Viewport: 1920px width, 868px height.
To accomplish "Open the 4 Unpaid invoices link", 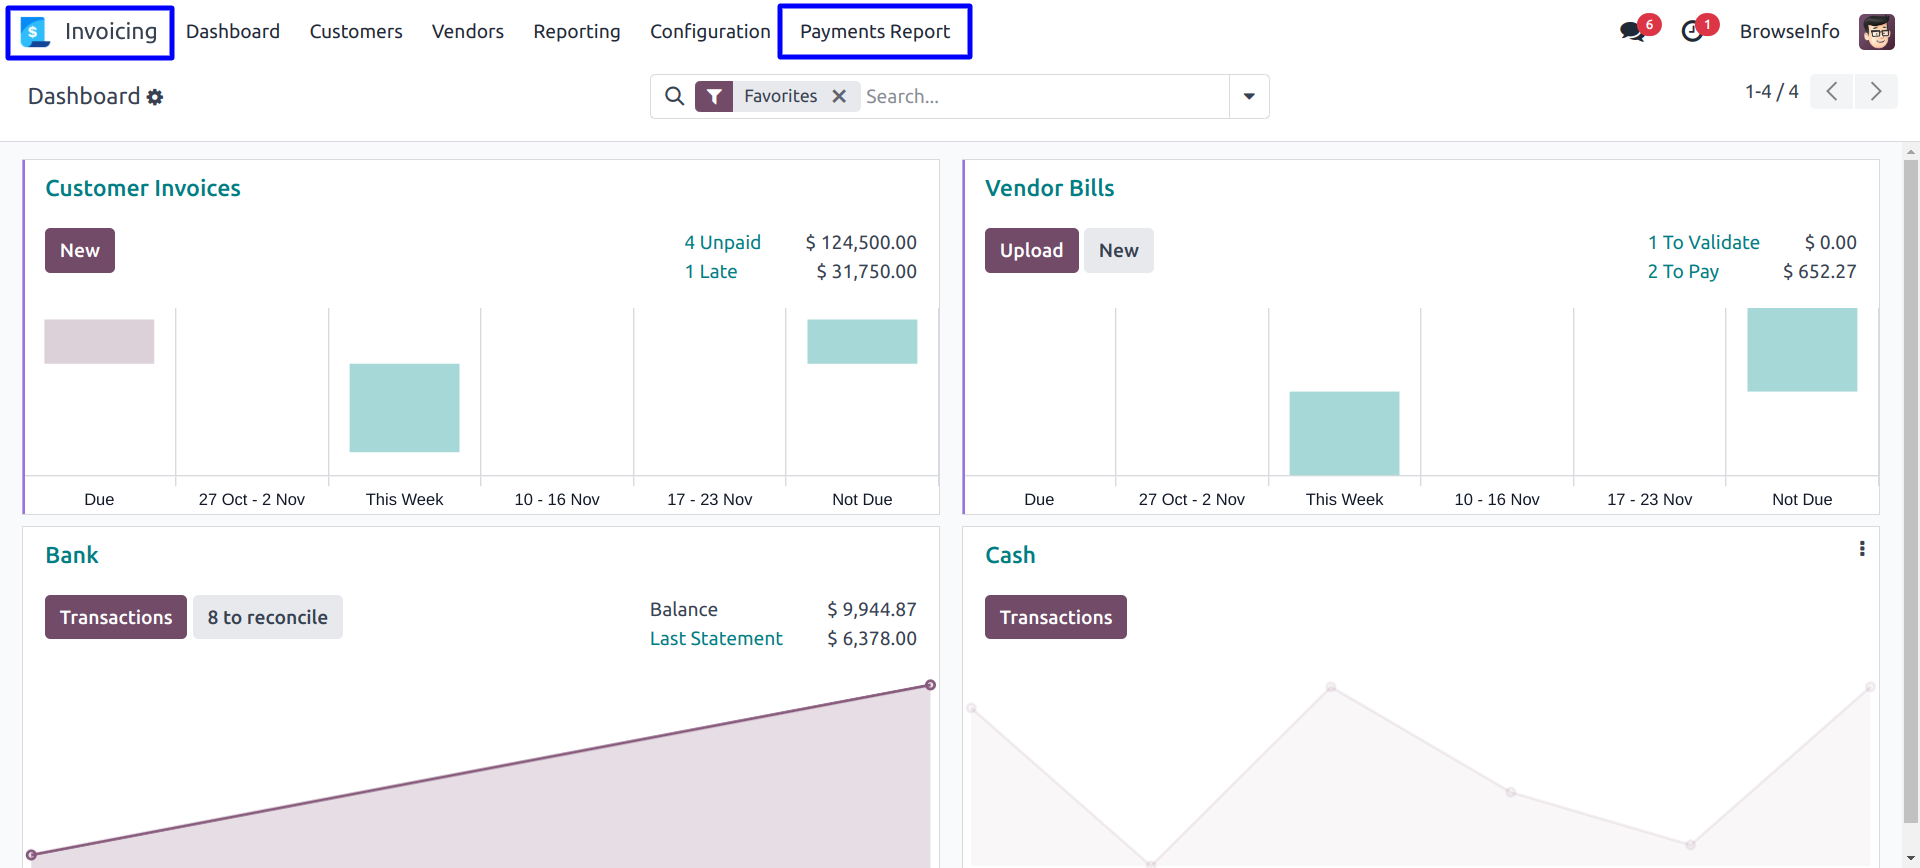I will click(722, 243).
